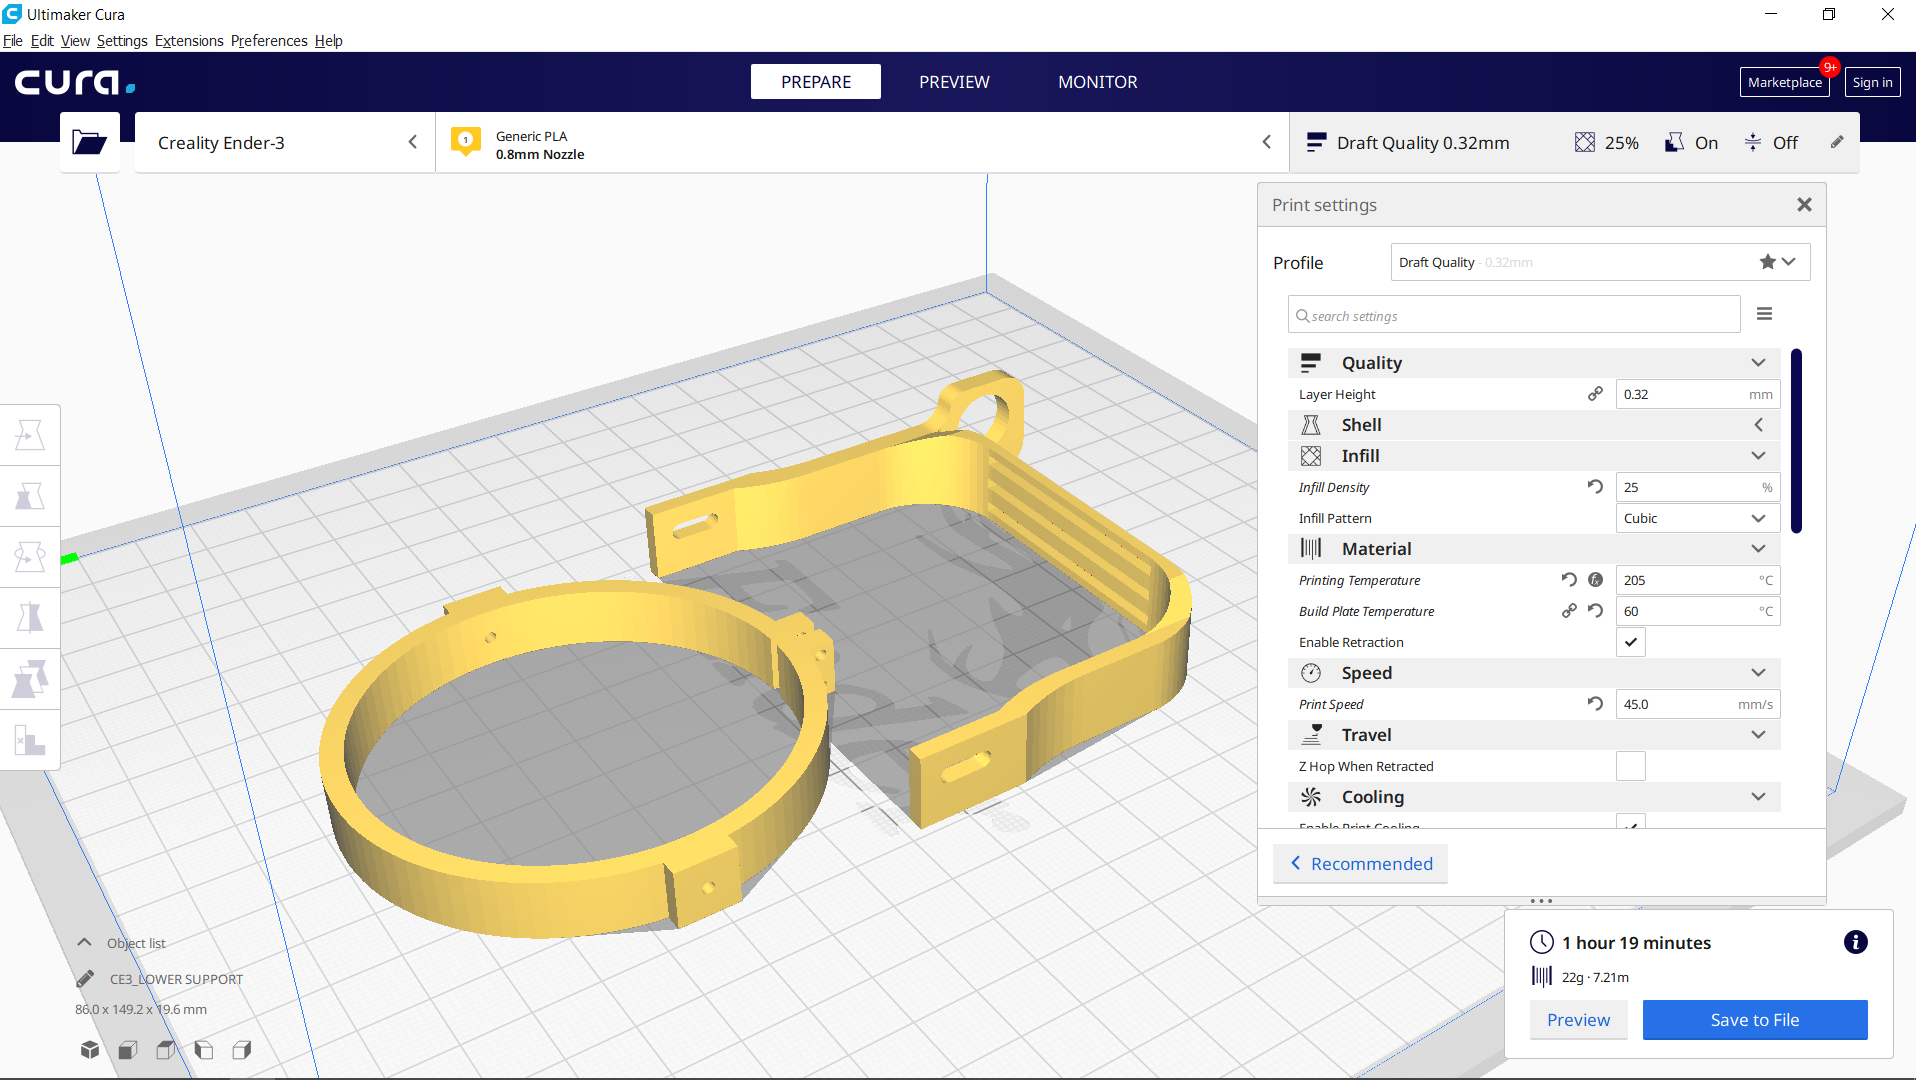
Task: Switch to top view cube icon
Action: (166, 1050)
